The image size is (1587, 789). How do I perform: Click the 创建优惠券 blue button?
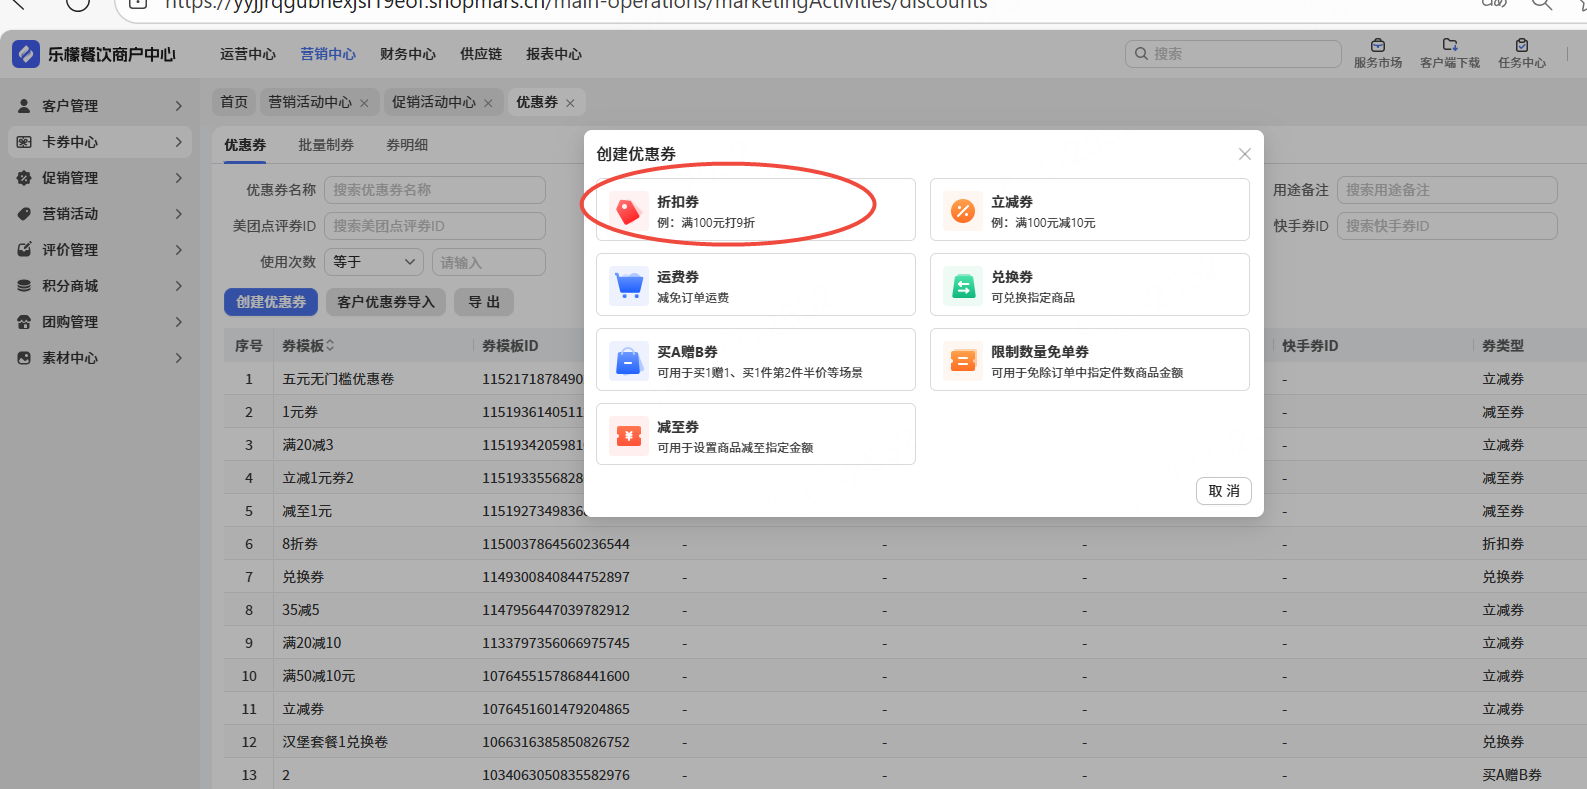click(x=271, y=302)
